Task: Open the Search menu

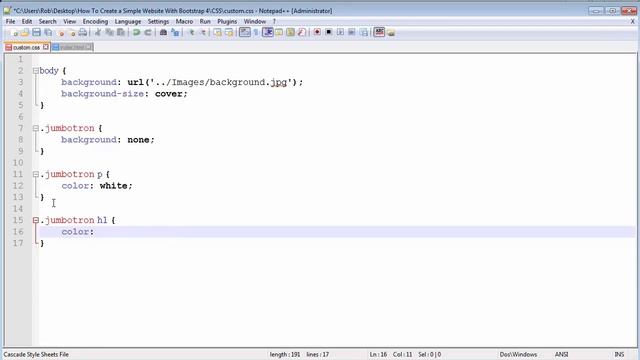Action: point(47,21)
